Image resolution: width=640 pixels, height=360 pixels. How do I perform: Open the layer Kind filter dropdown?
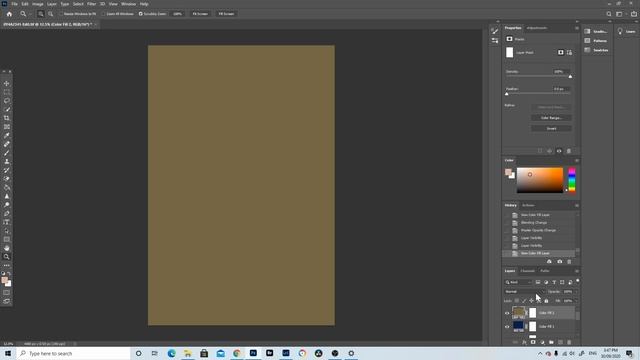[518, 282]
